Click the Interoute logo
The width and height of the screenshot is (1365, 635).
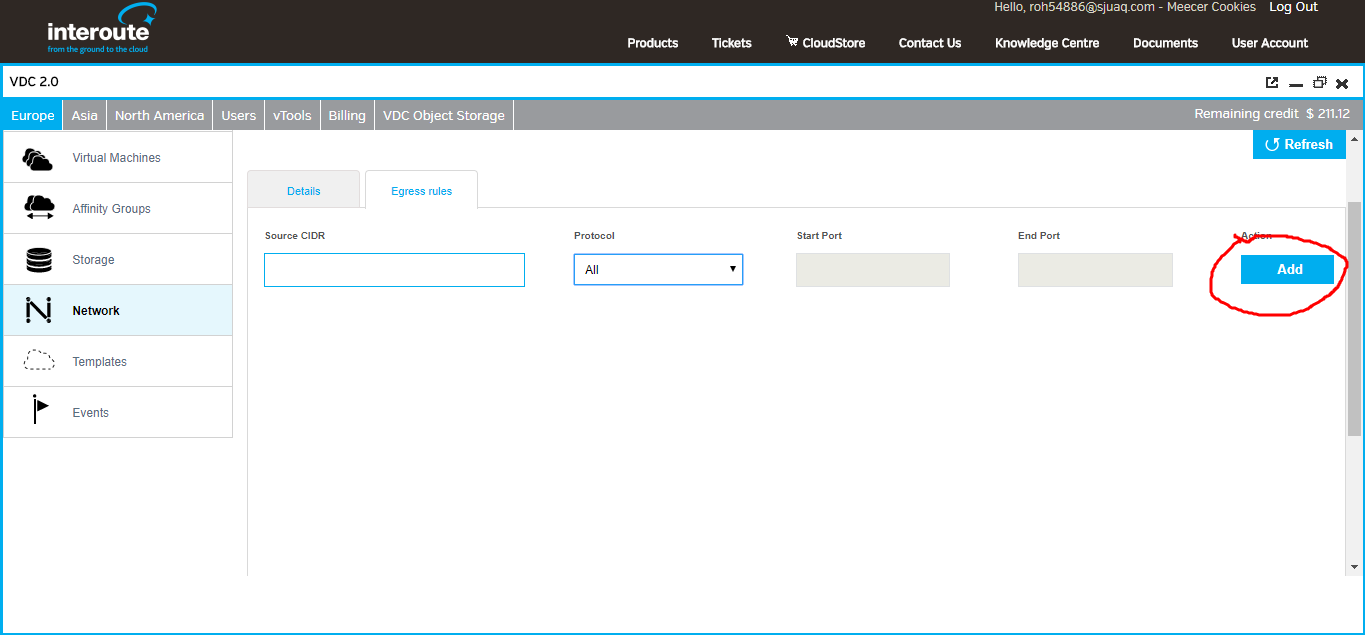[x=102, y=30]
